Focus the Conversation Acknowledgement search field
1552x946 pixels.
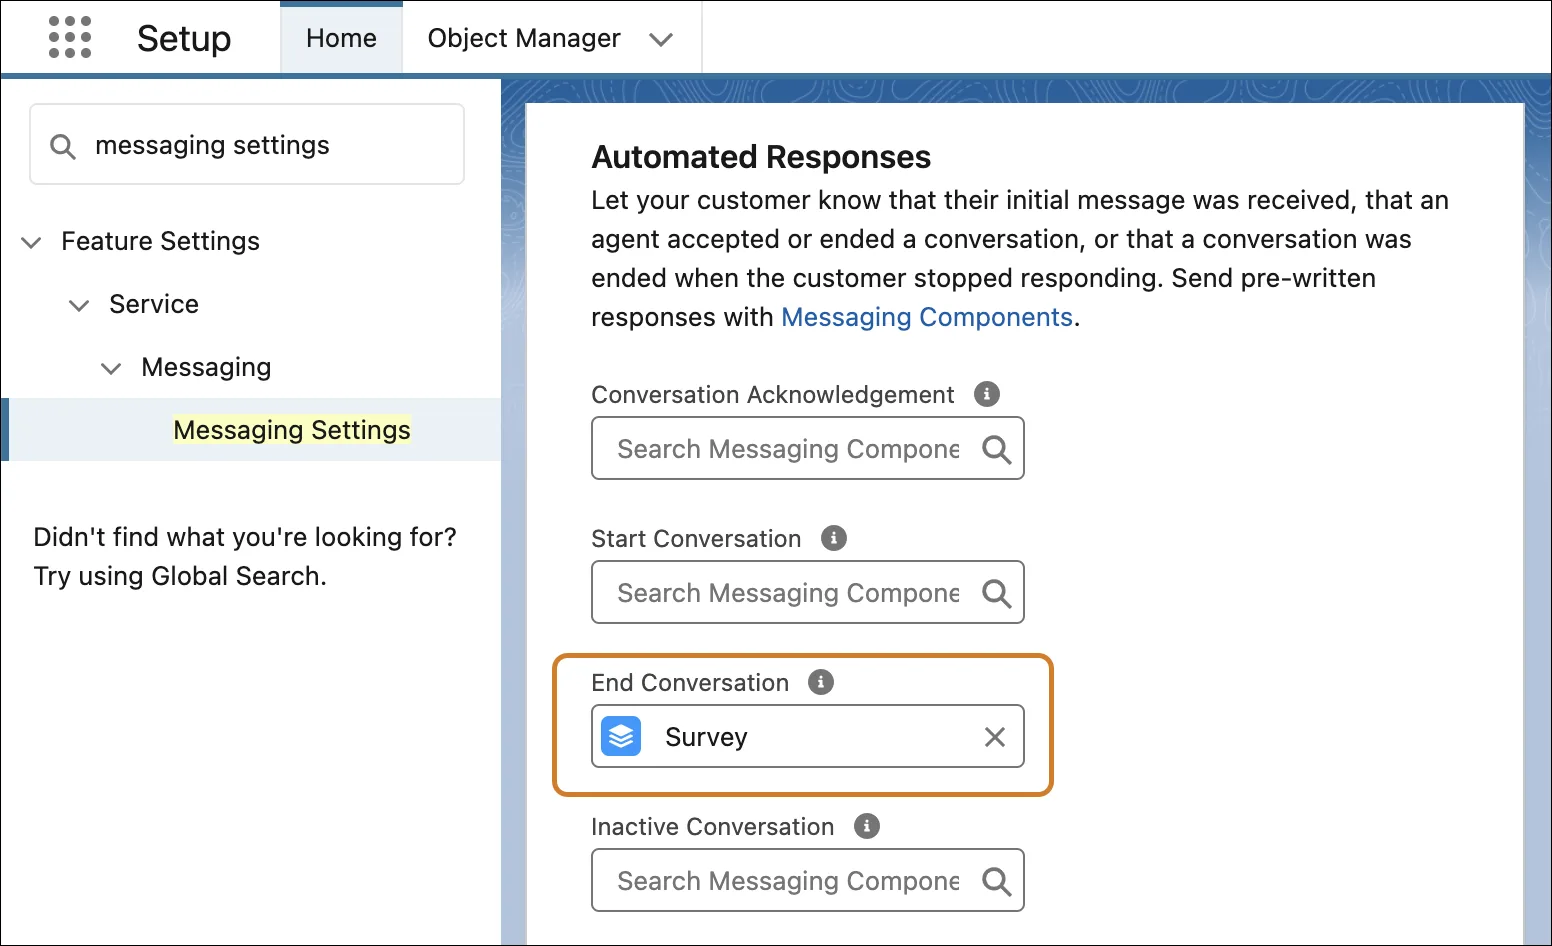pyautogui.click(x=808, y=448)
